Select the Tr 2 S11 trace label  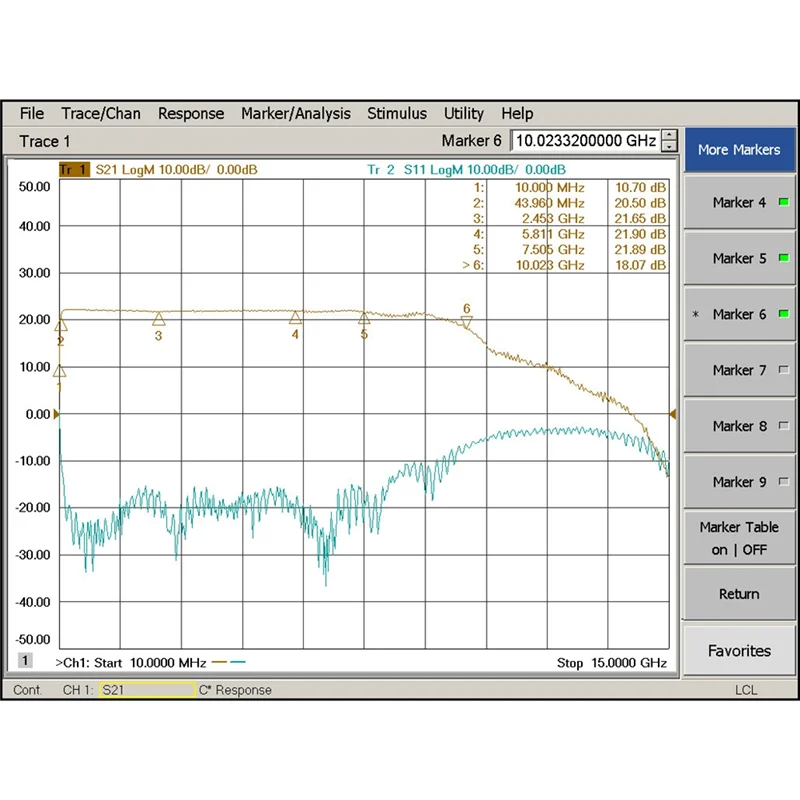click(x=466, y=169)
